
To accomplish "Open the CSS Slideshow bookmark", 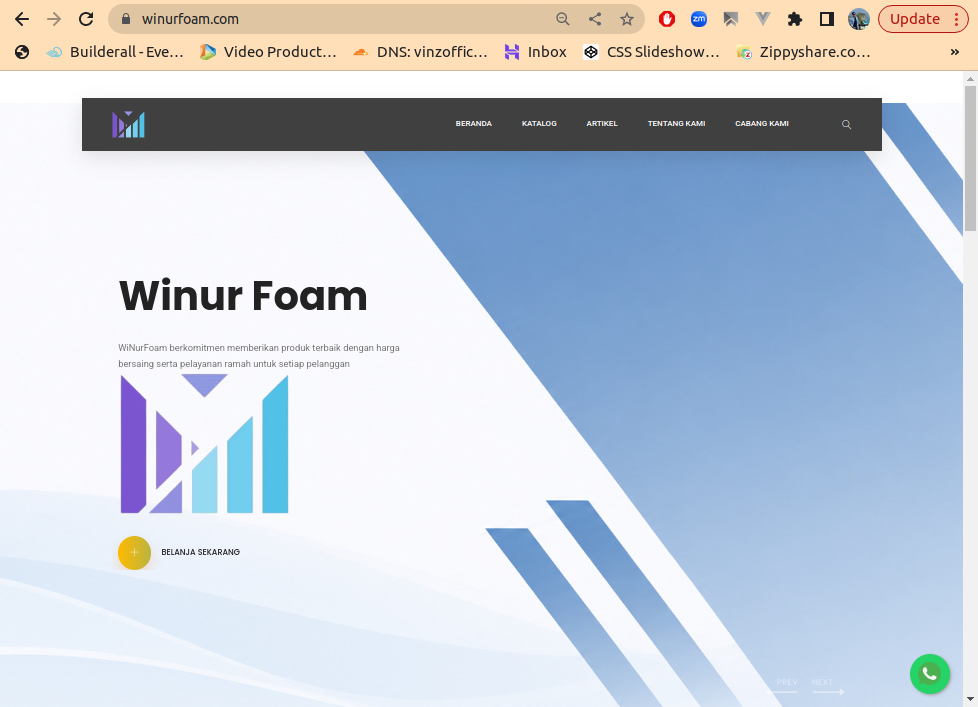I will point(651,52).
